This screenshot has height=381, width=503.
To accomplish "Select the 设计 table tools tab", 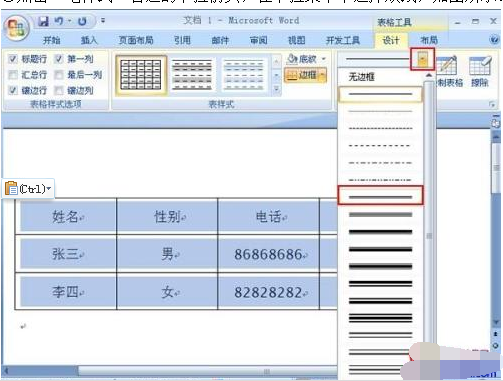I will click(x=391, y=40).
